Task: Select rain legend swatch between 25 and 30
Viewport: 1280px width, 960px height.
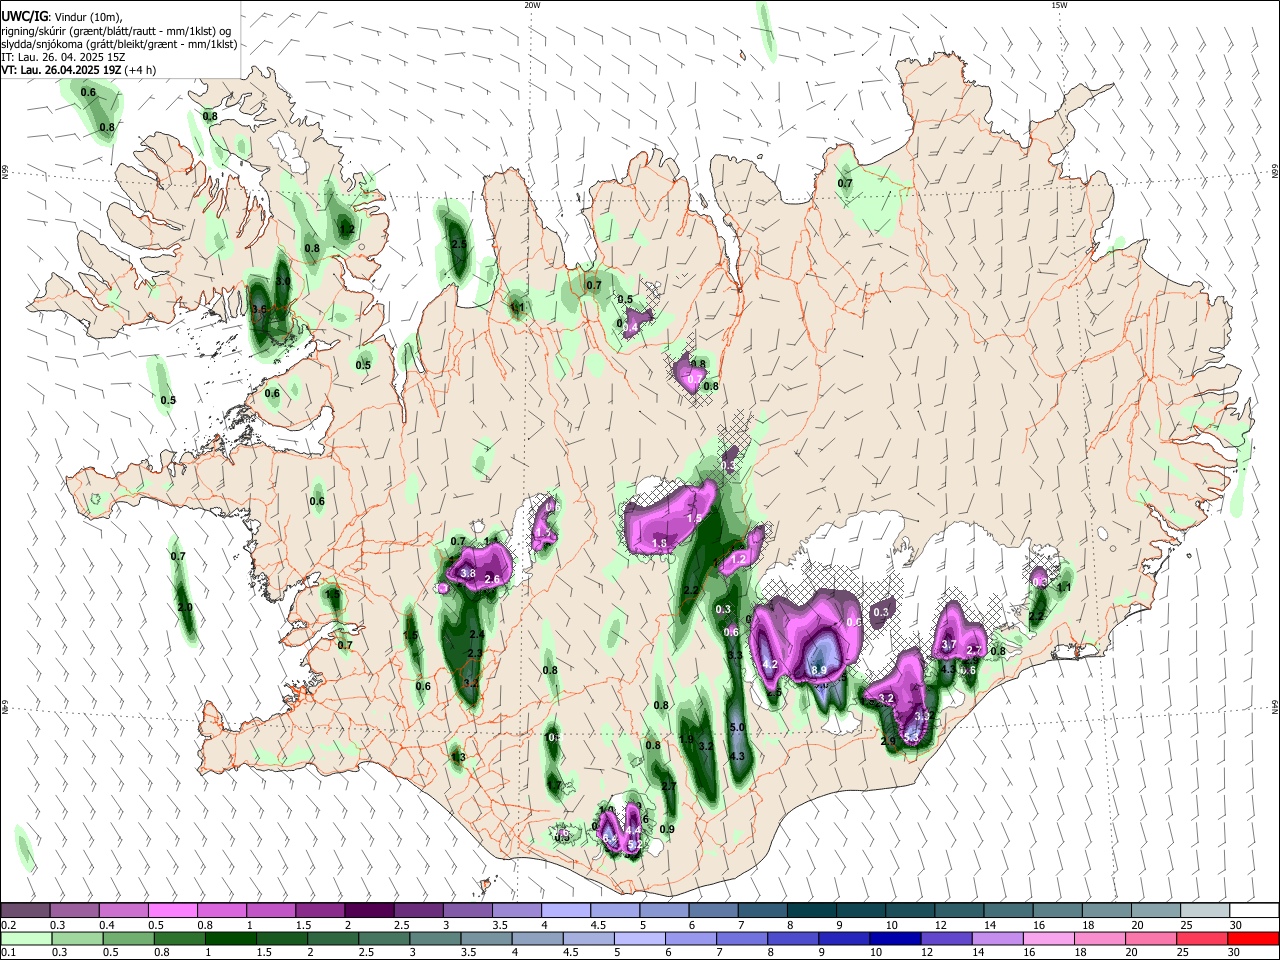Action: (x=1202, y=938)
